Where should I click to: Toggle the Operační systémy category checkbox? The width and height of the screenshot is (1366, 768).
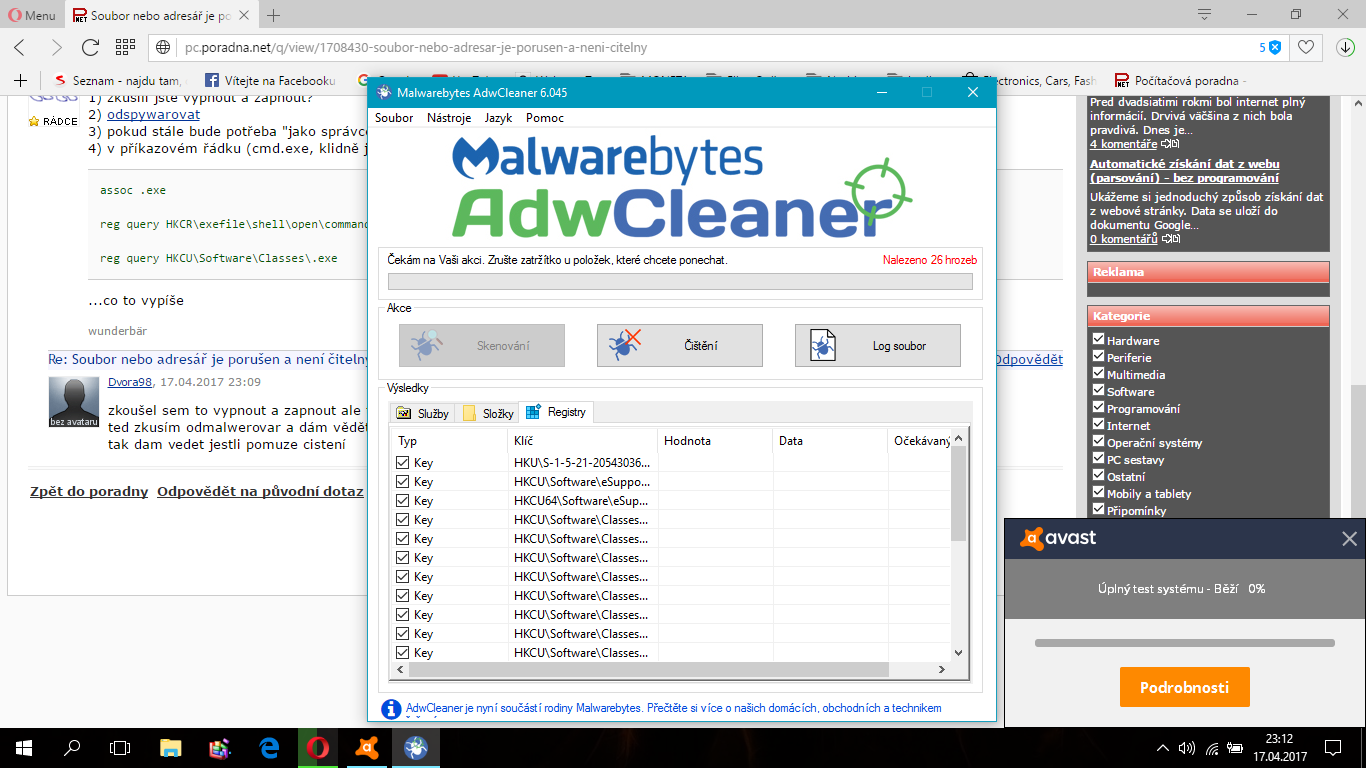click(1098, 442)
